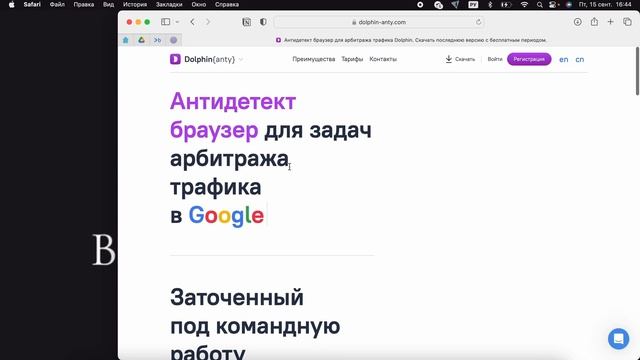Screen dimensions: 640x360
Task: Go back to previous page
Action: tap(193, 22)
